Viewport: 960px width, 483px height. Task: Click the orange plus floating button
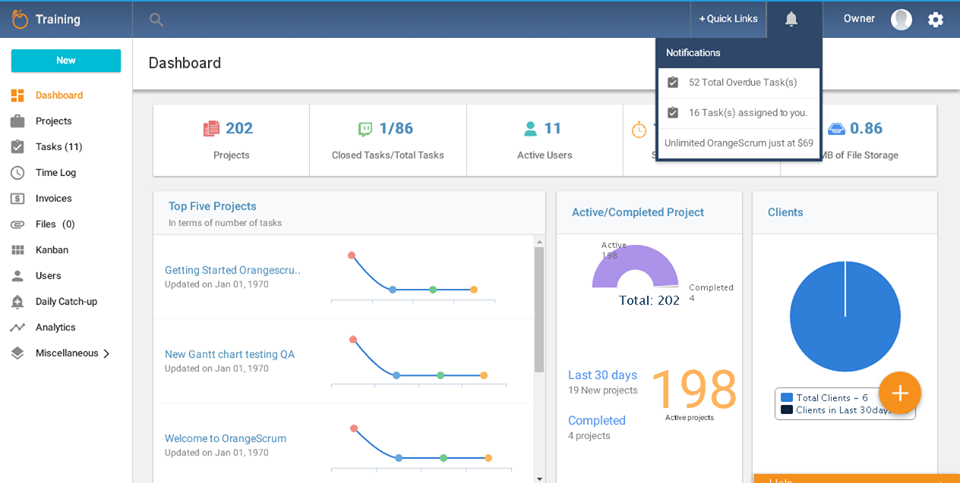point(899,393)
